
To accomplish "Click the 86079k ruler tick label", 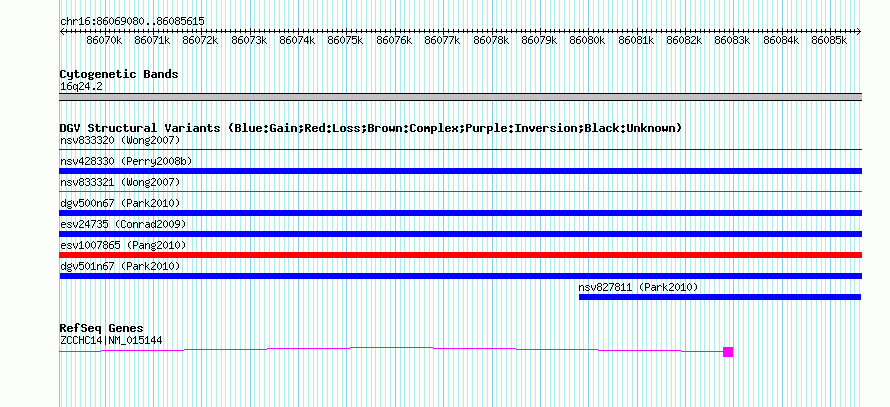I will coord(540,41).
